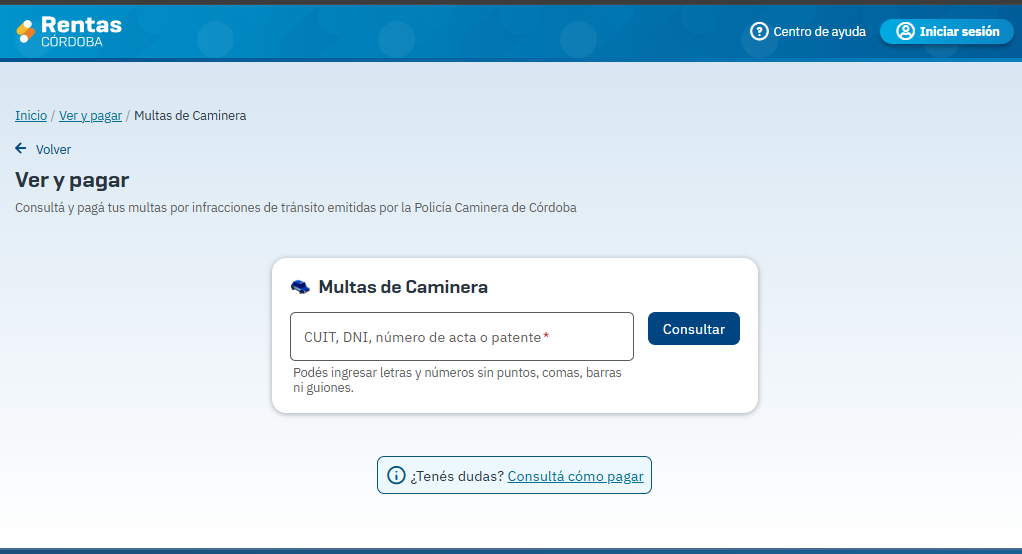Select Multas de Caminera breadcrumb item
1022x554 pixels.
[190, 115]
